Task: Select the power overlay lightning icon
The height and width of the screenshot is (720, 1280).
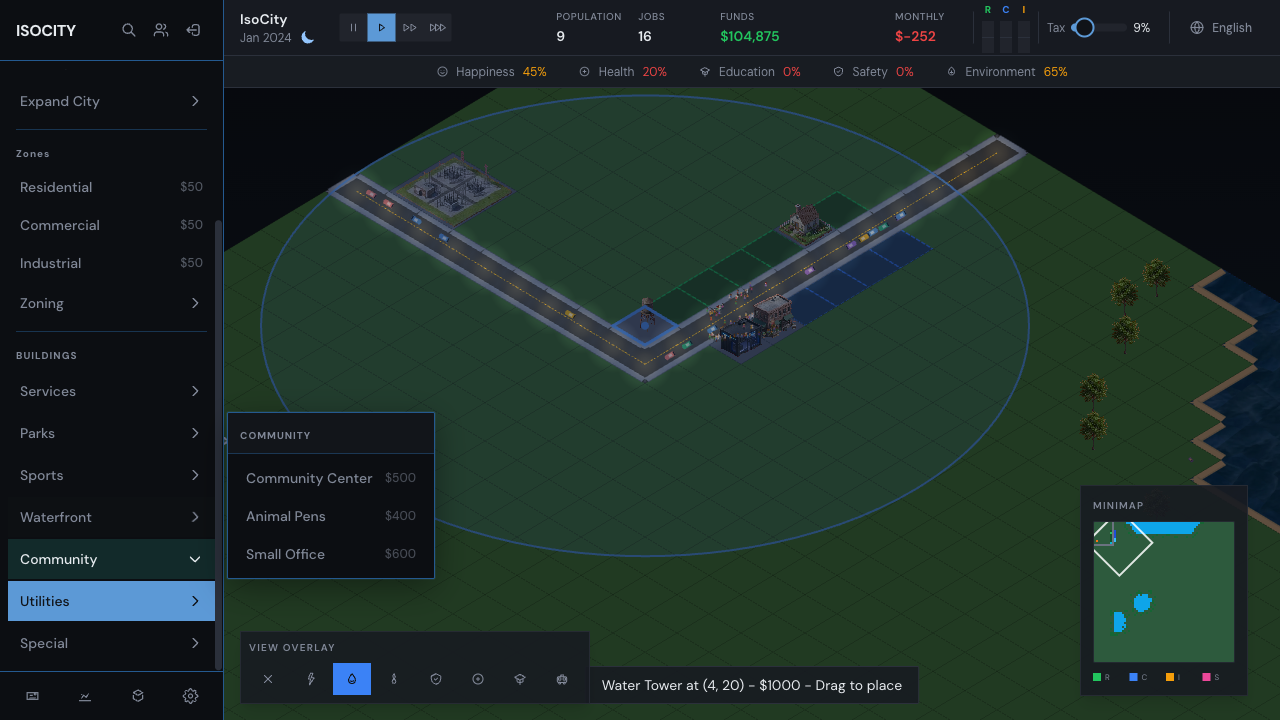Action: (x=311, y=679)
